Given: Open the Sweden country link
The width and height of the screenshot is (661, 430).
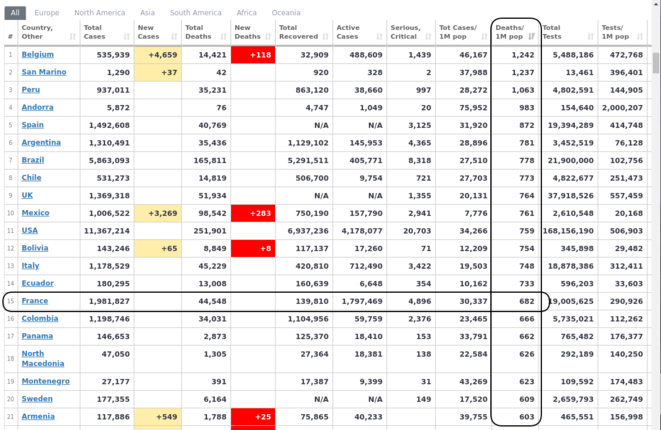Looking at the screenshot, I should click(37, 399).
